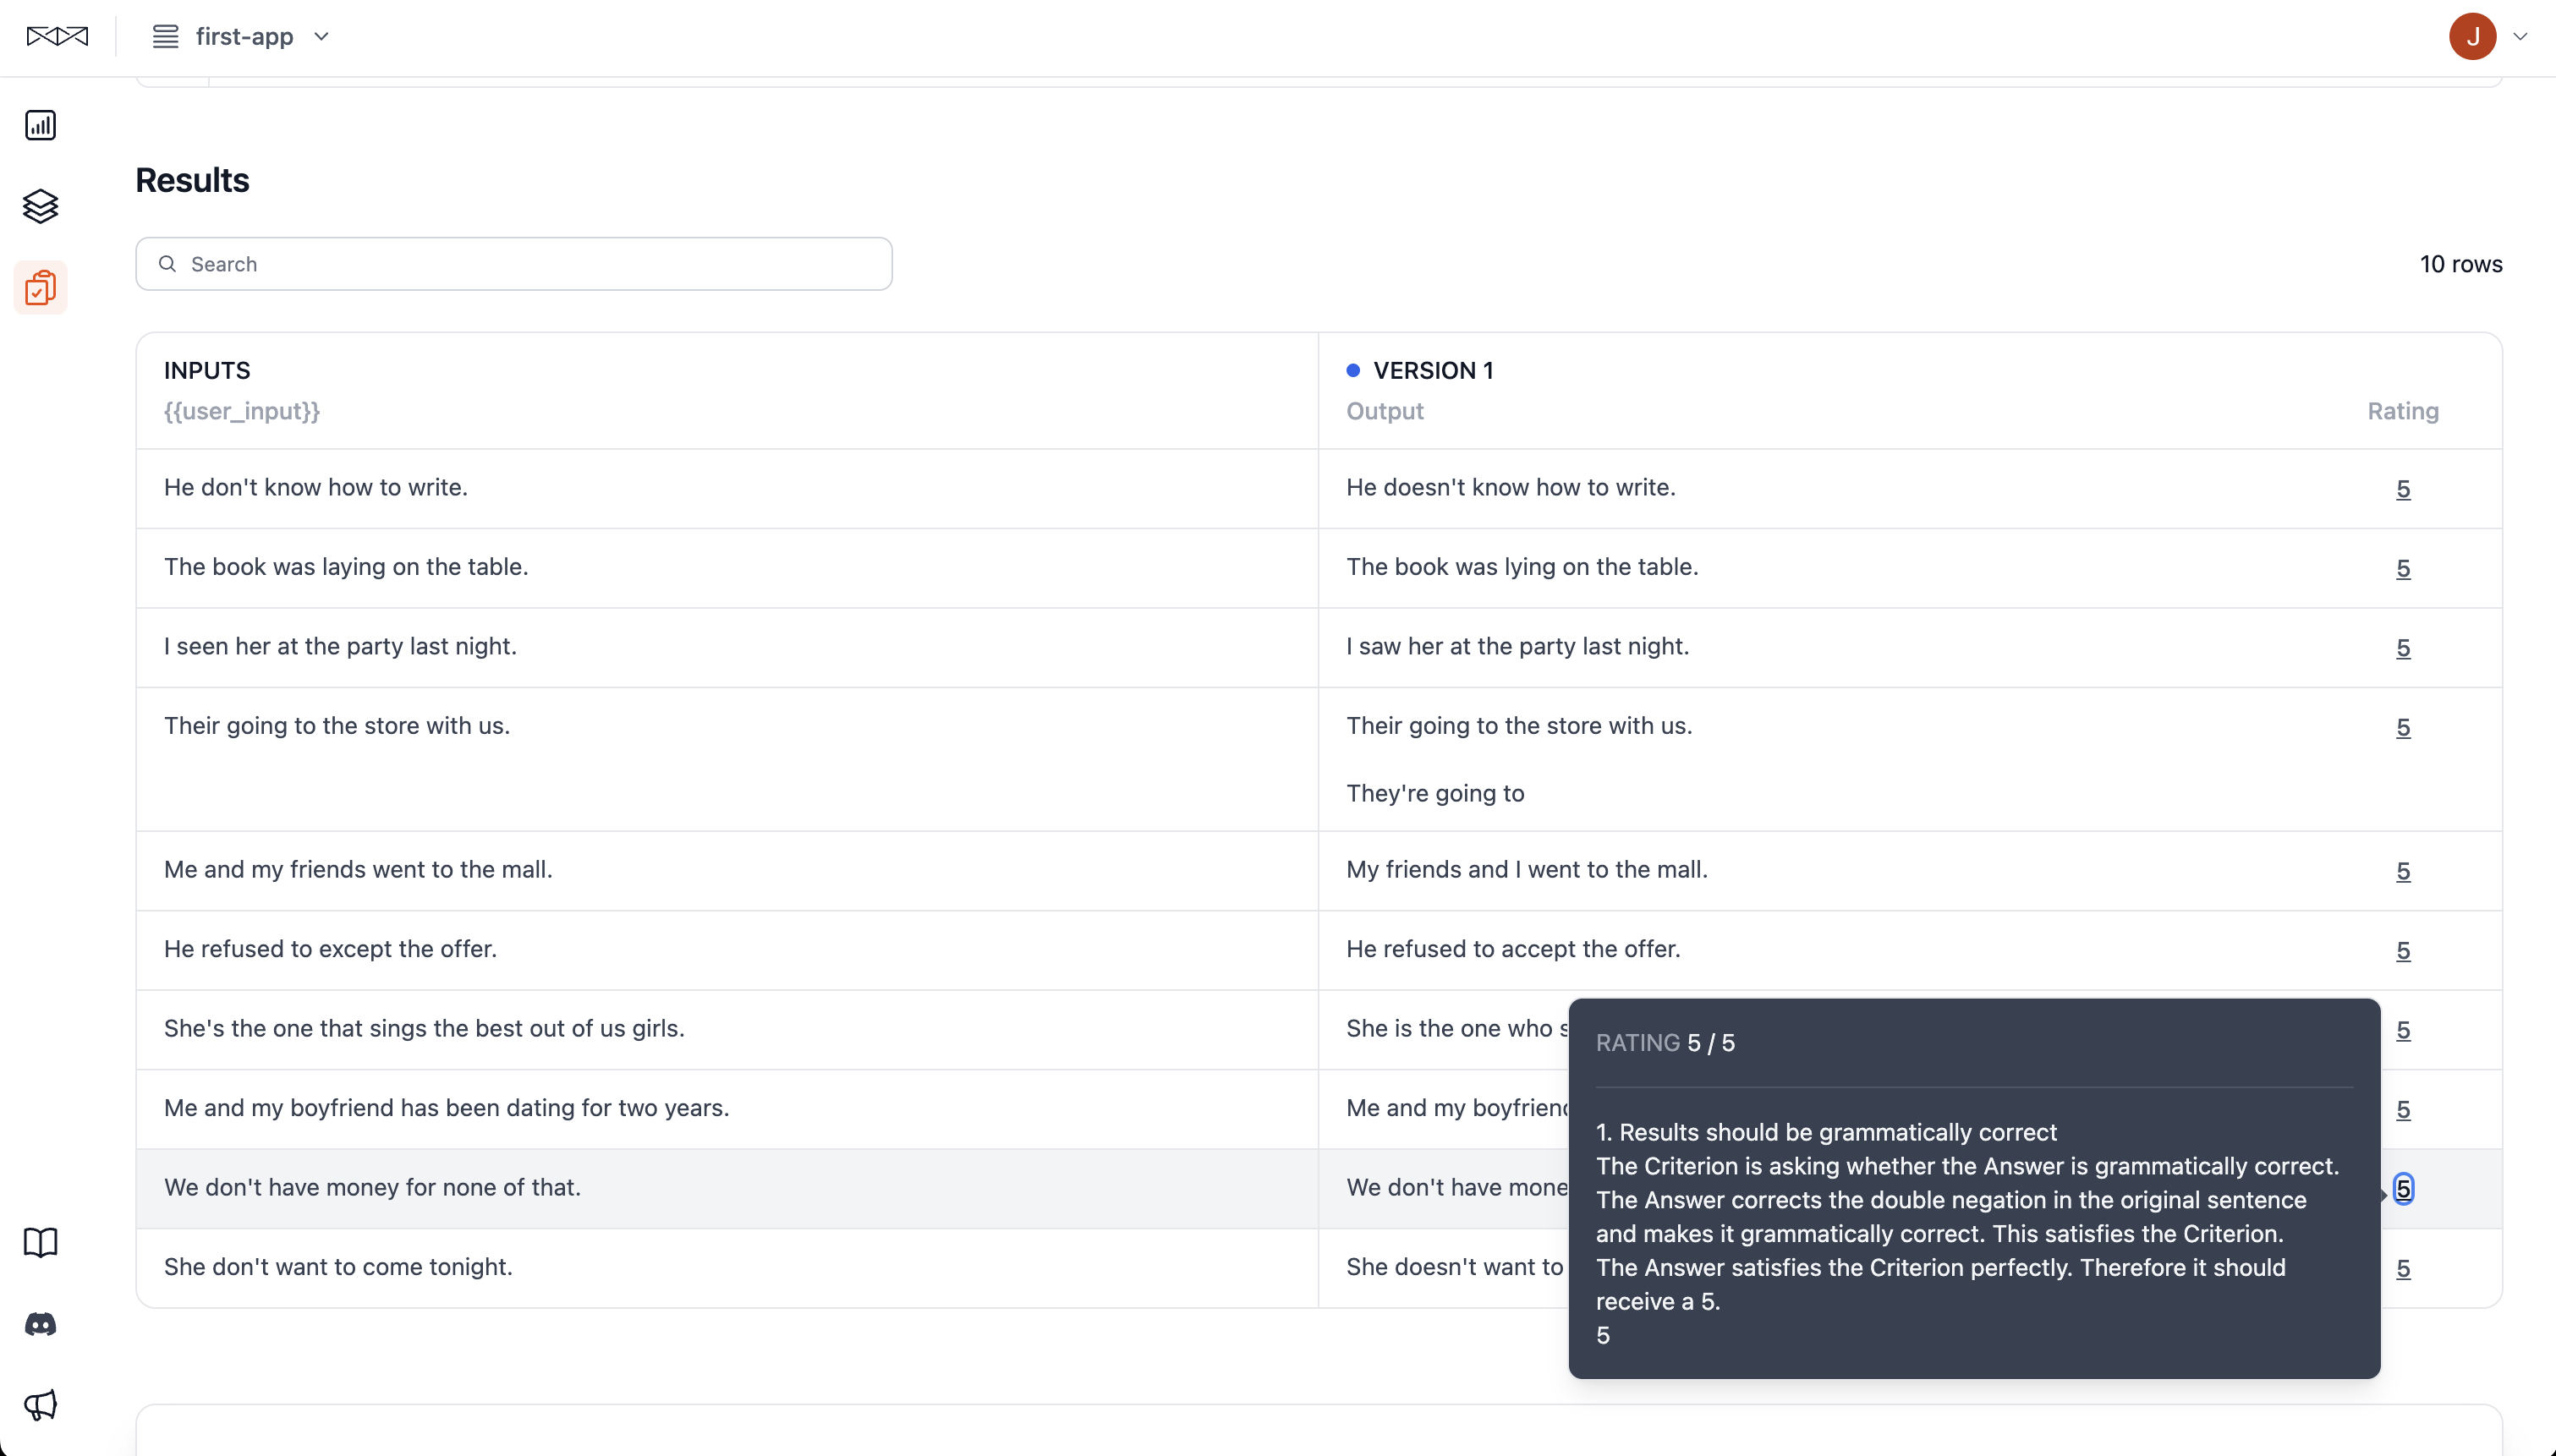2556x1456 pixels.
Task: Open the user account chevron menu
Action: point(2520,37)
